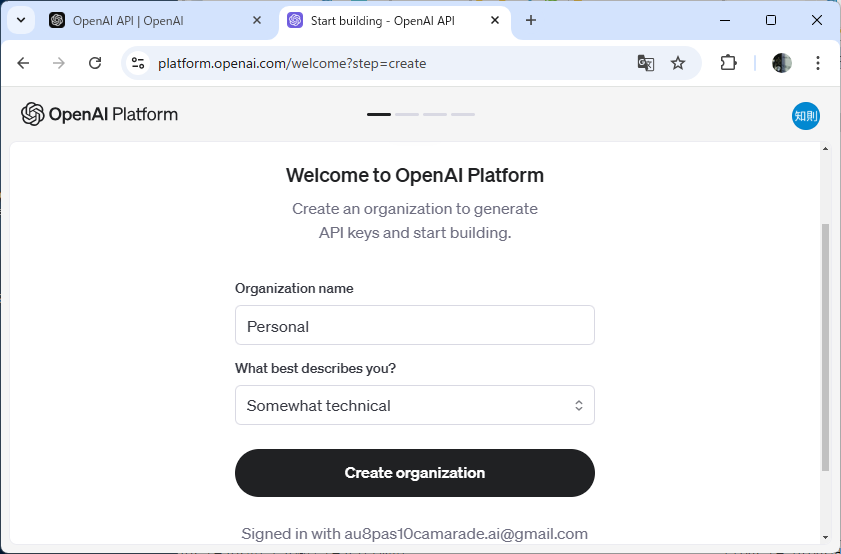841x554 pixels.
Task: Click the up-down chevron in Somewhat technical field
Action: click(x=579, y=405)
